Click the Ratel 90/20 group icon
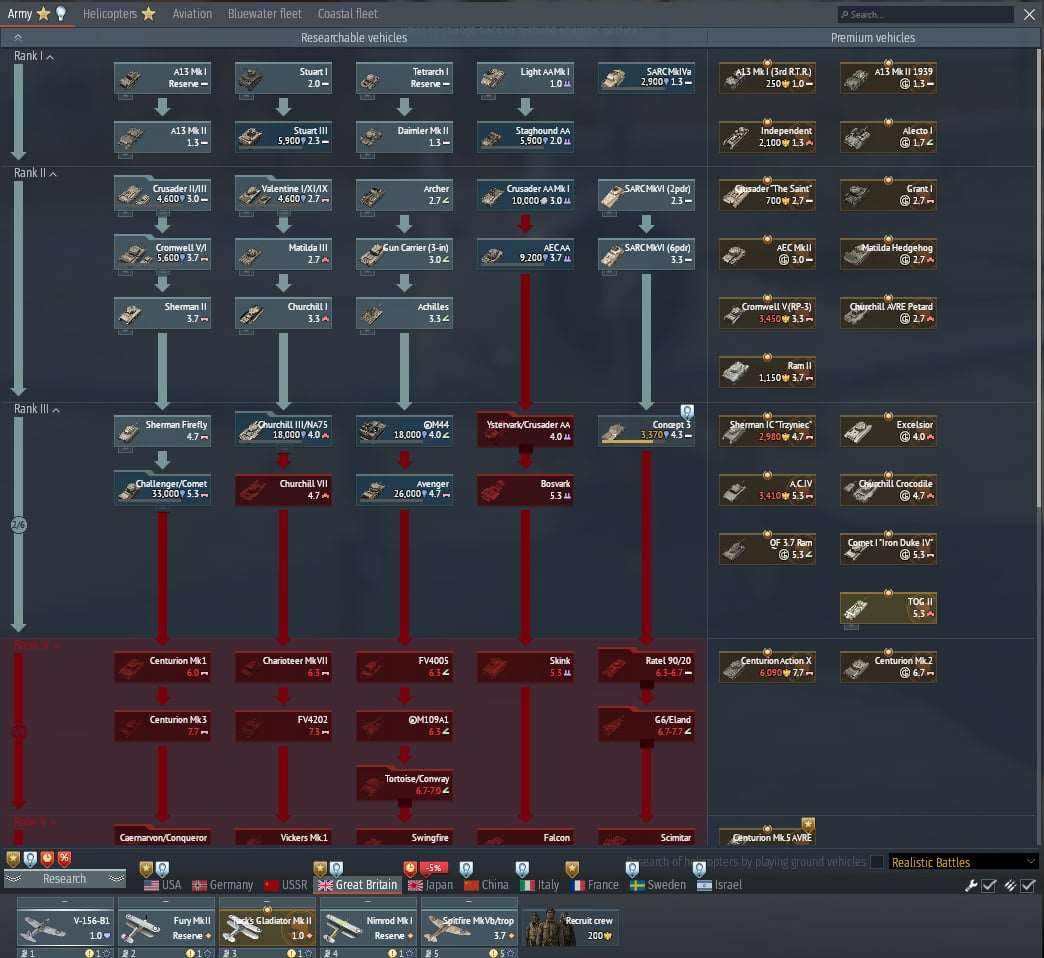Viewport: 1044px width, 958px height. tap(613, 668)
